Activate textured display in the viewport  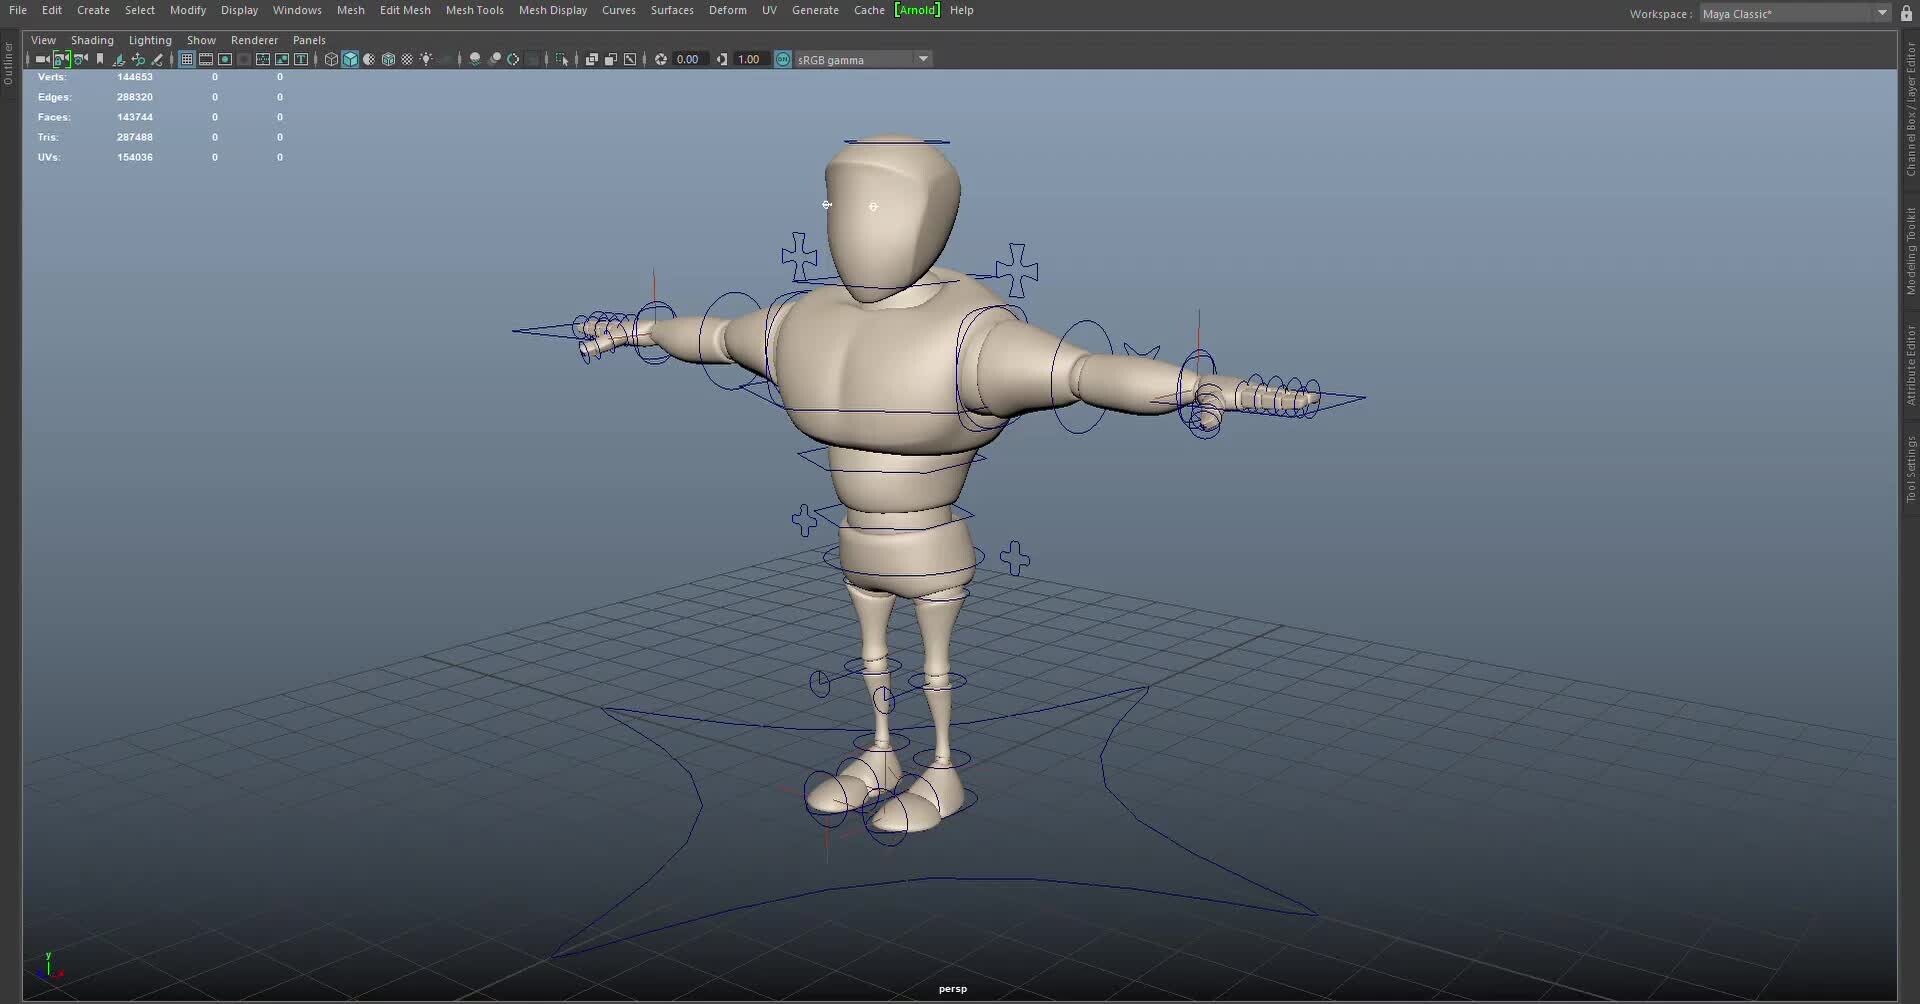click(389, 59)
